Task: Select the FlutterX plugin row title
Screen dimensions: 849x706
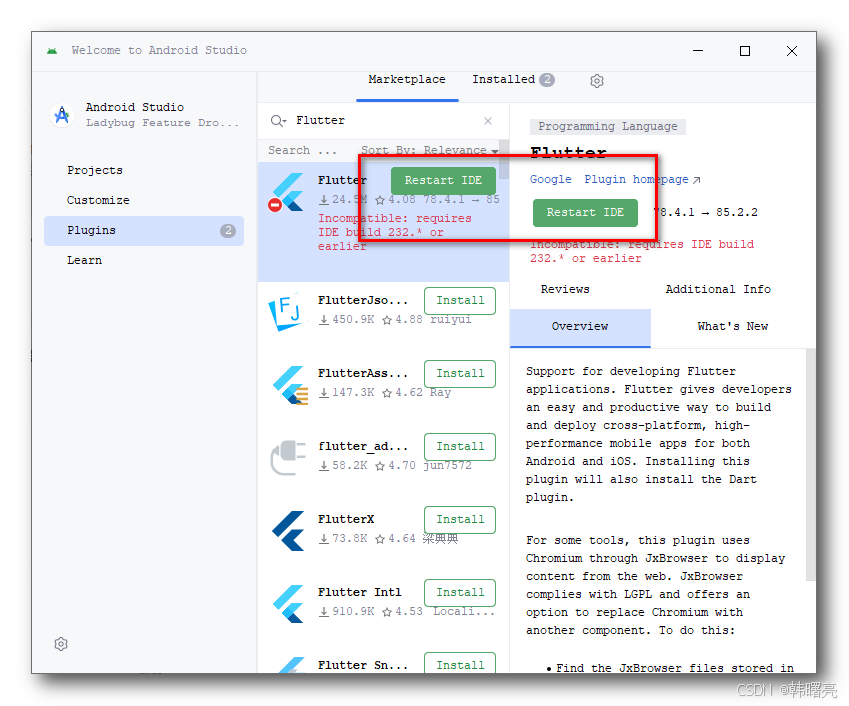Action: tap(346, 519)
